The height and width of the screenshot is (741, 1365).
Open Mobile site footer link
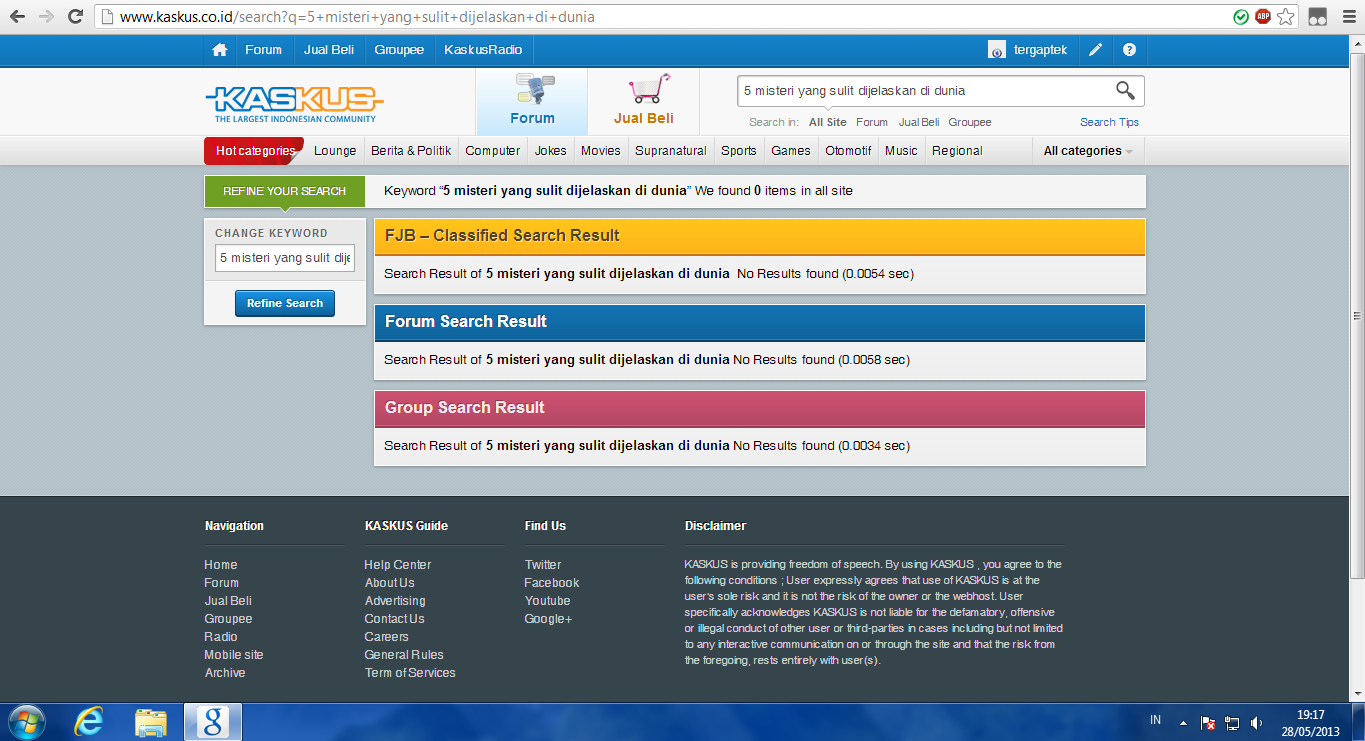point(234,655)
